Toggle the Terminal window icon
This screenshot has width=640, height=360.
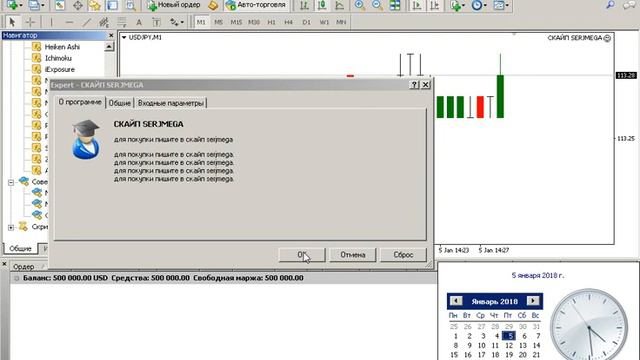click(x=112, y=5)
